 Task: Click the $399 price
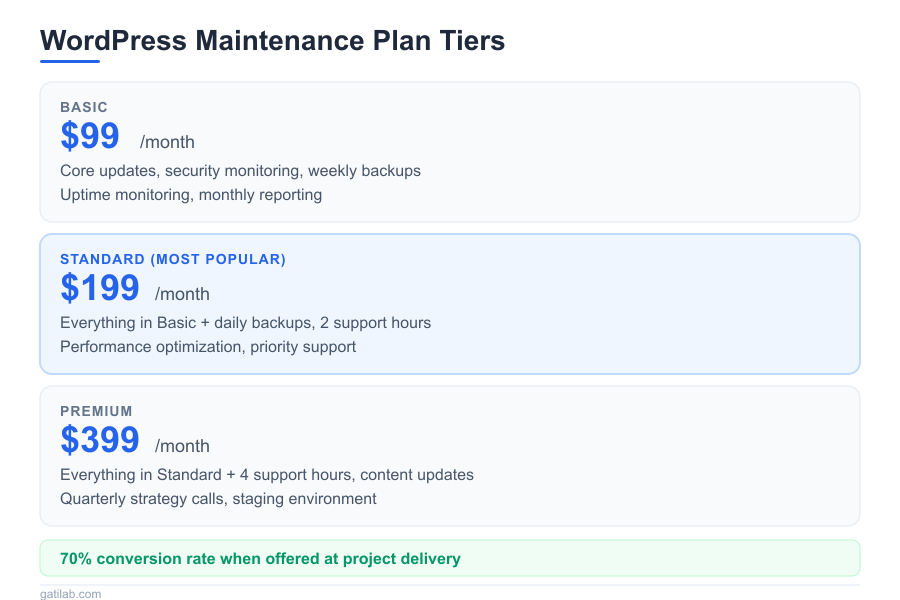(100, 440)
